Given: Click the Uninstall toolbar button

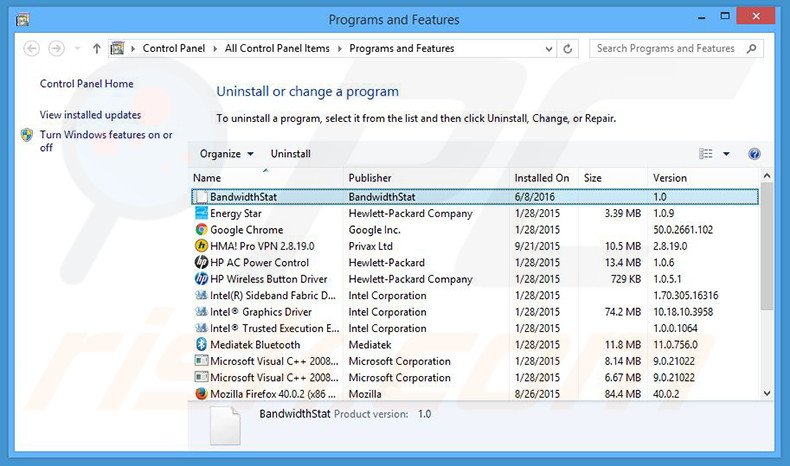Looking at the screenshot, I should point(291,154).
